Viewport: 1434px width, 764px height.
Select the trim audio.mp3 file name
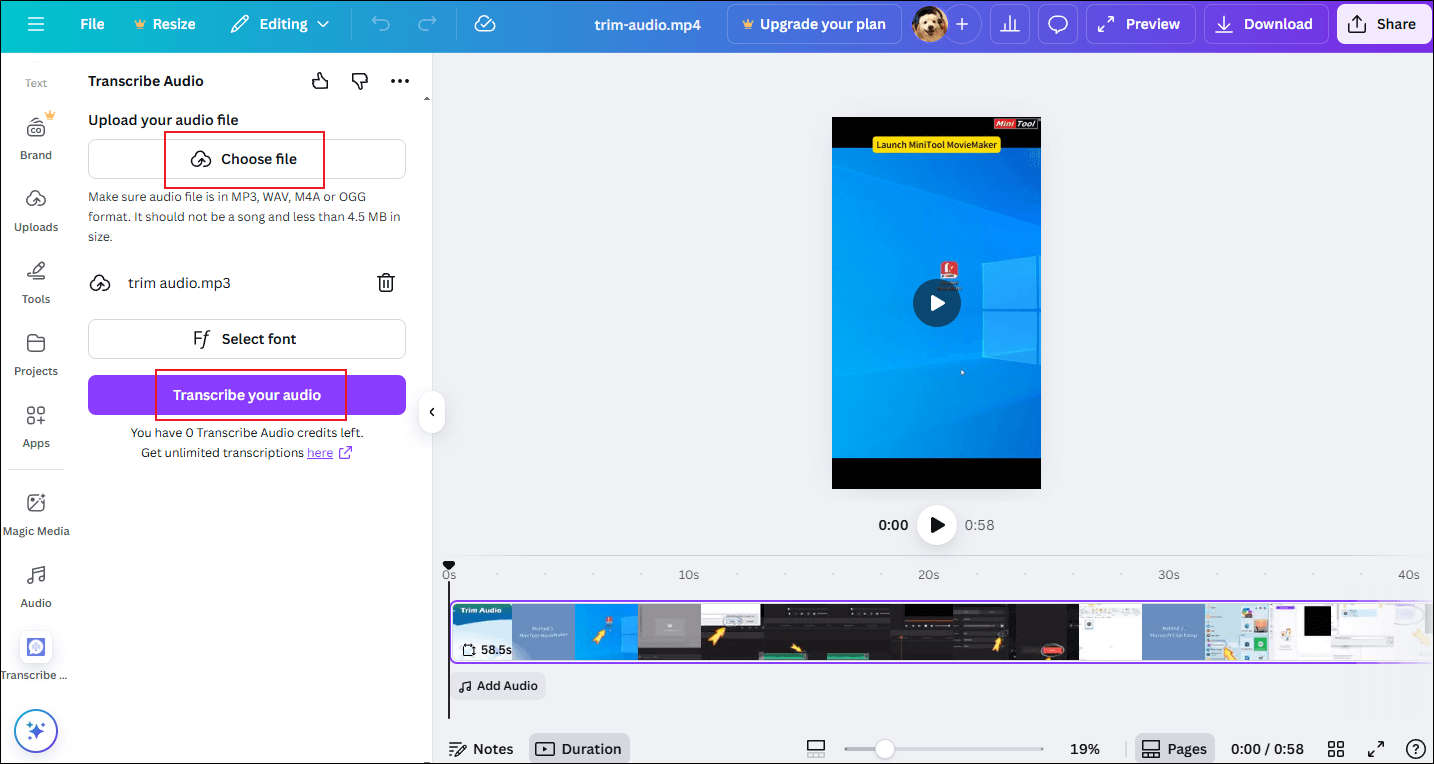tap(179, 283)
